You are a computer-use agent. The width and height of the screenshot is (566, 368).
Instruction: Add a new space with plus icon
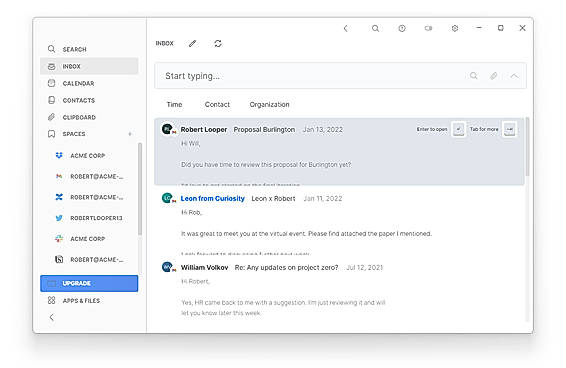pos(130,134)
